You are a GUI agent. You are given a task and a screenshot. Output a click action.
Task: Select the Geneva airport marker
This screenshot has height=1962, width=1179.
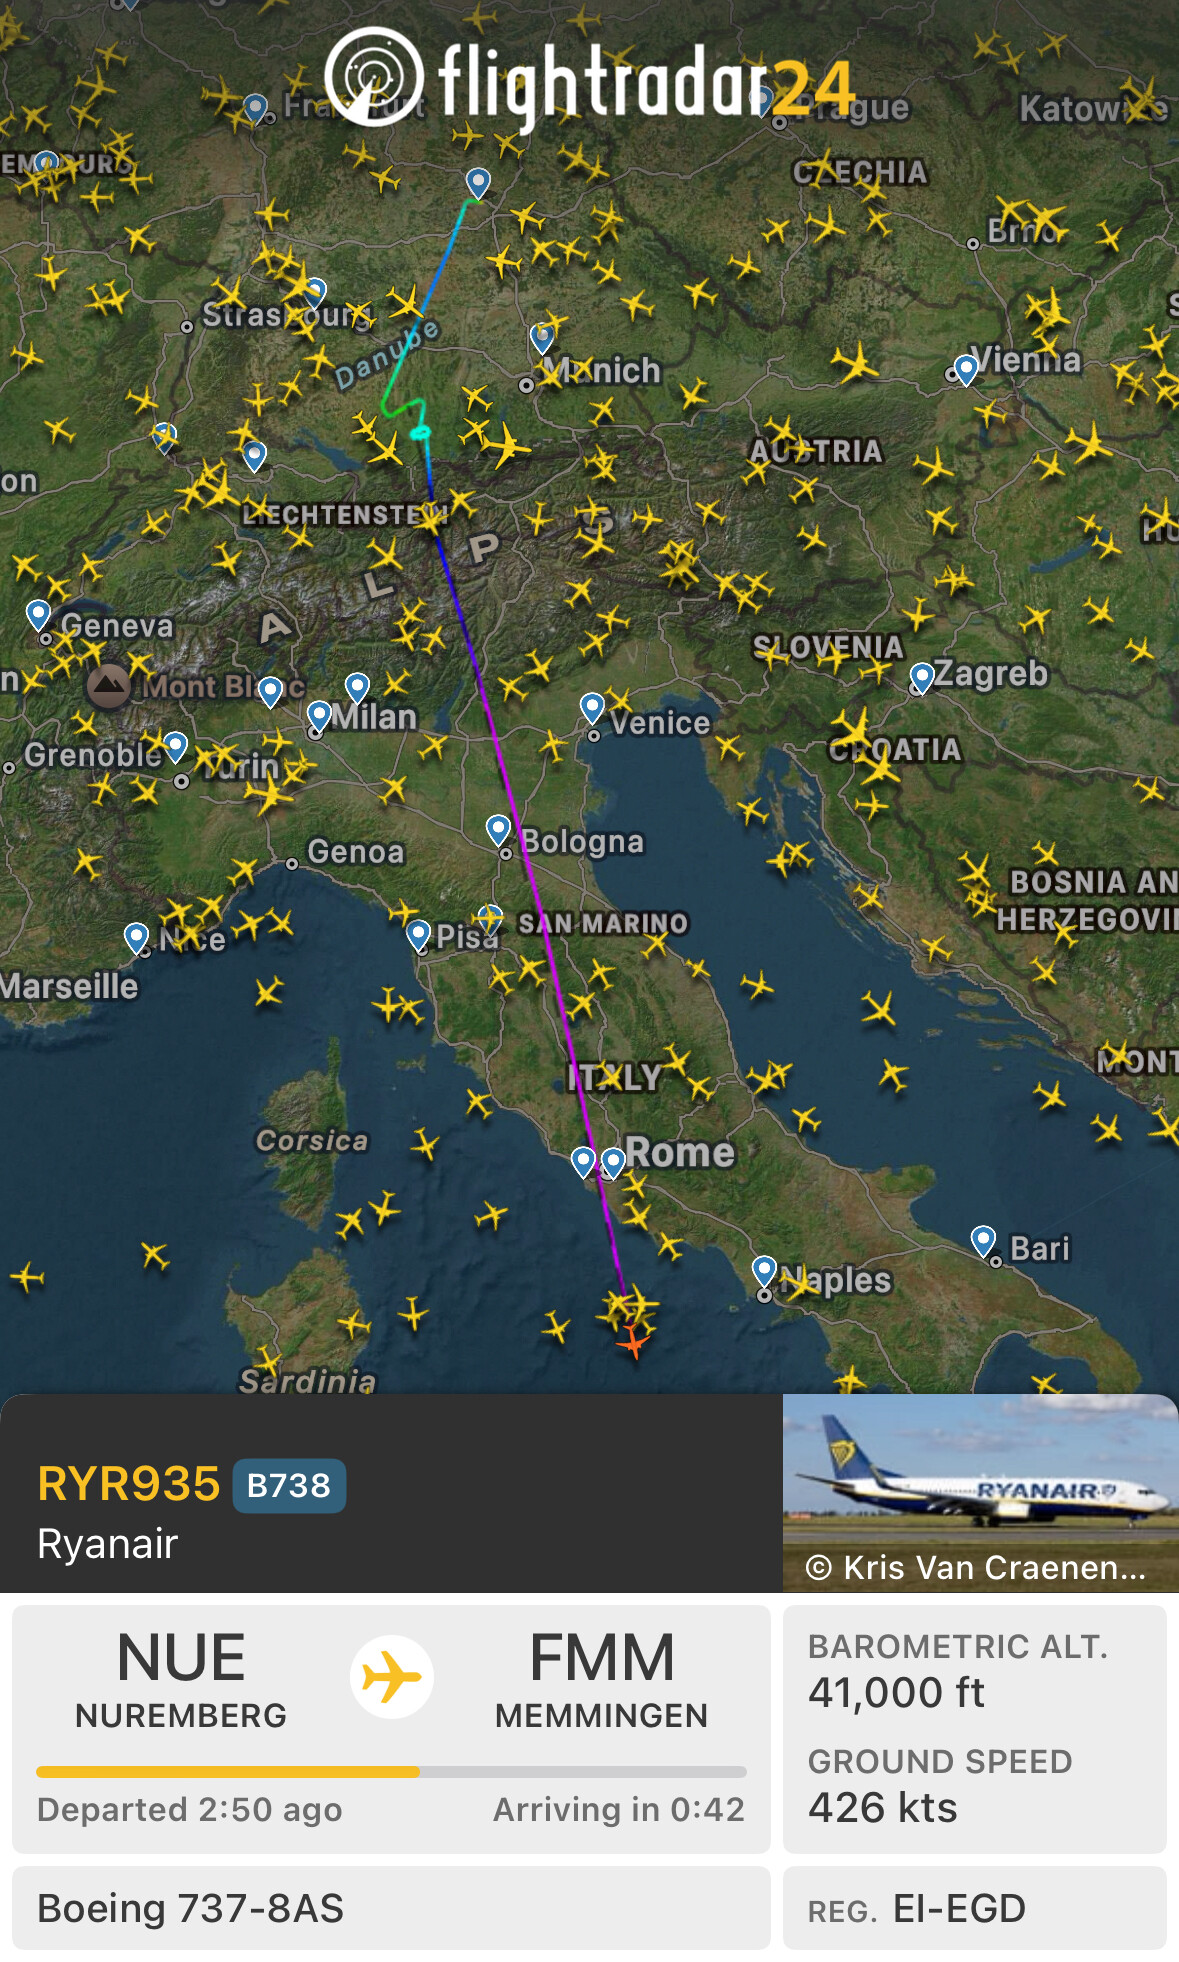39,614
